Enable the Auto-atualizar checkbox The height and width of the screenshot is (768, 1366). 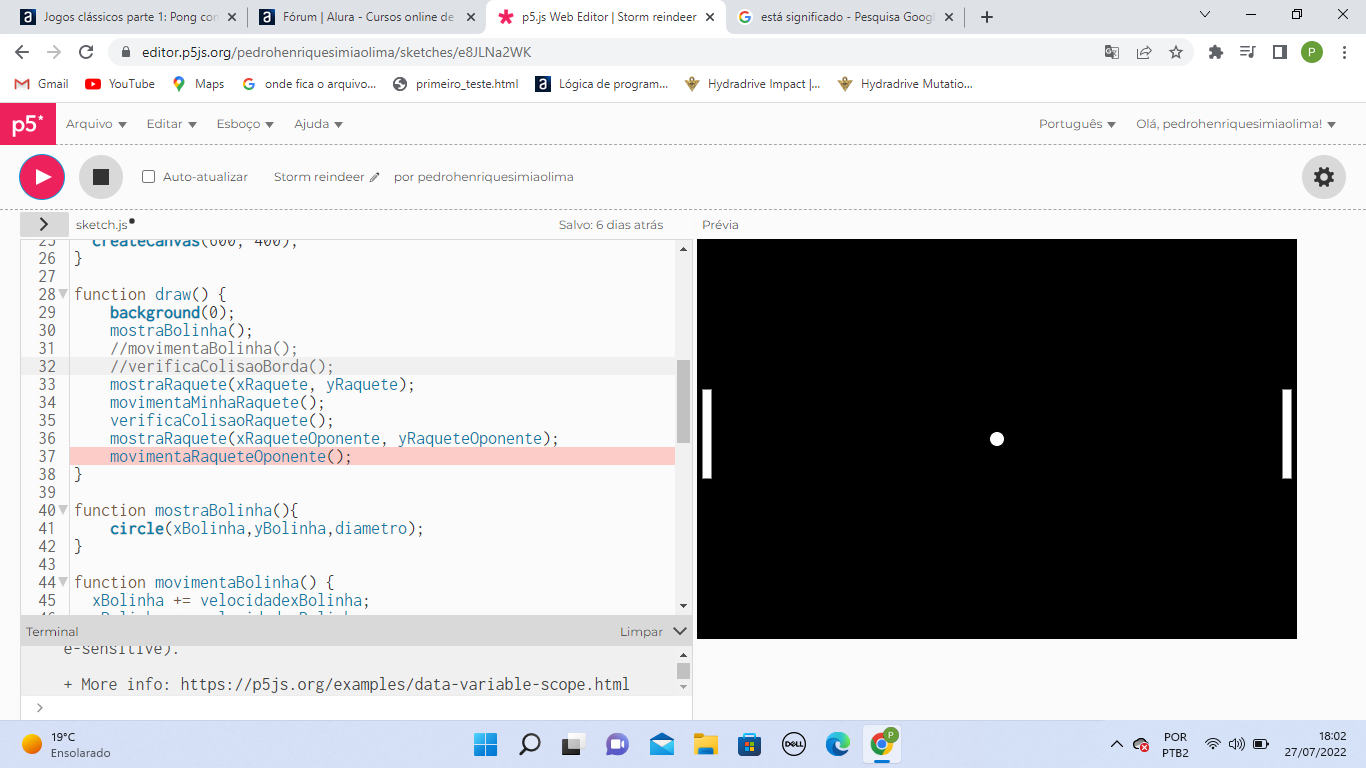(149, 177)
